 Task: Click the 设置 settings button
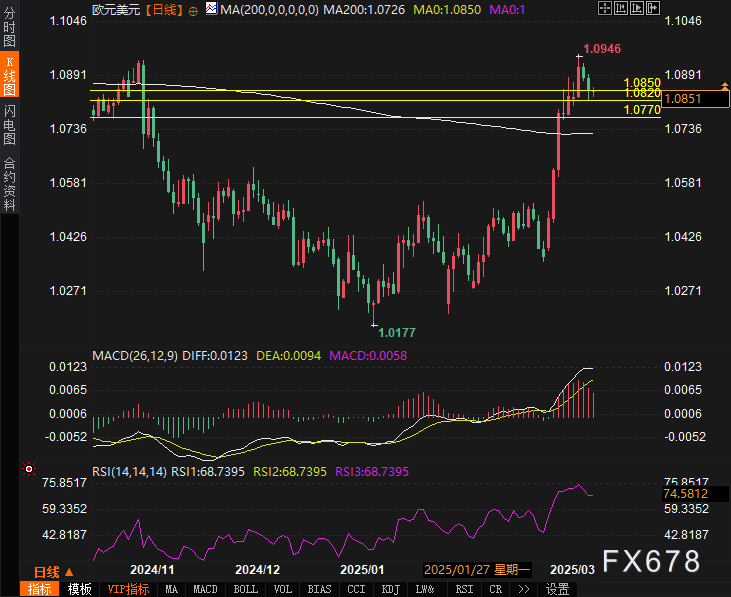coord(557,589)
